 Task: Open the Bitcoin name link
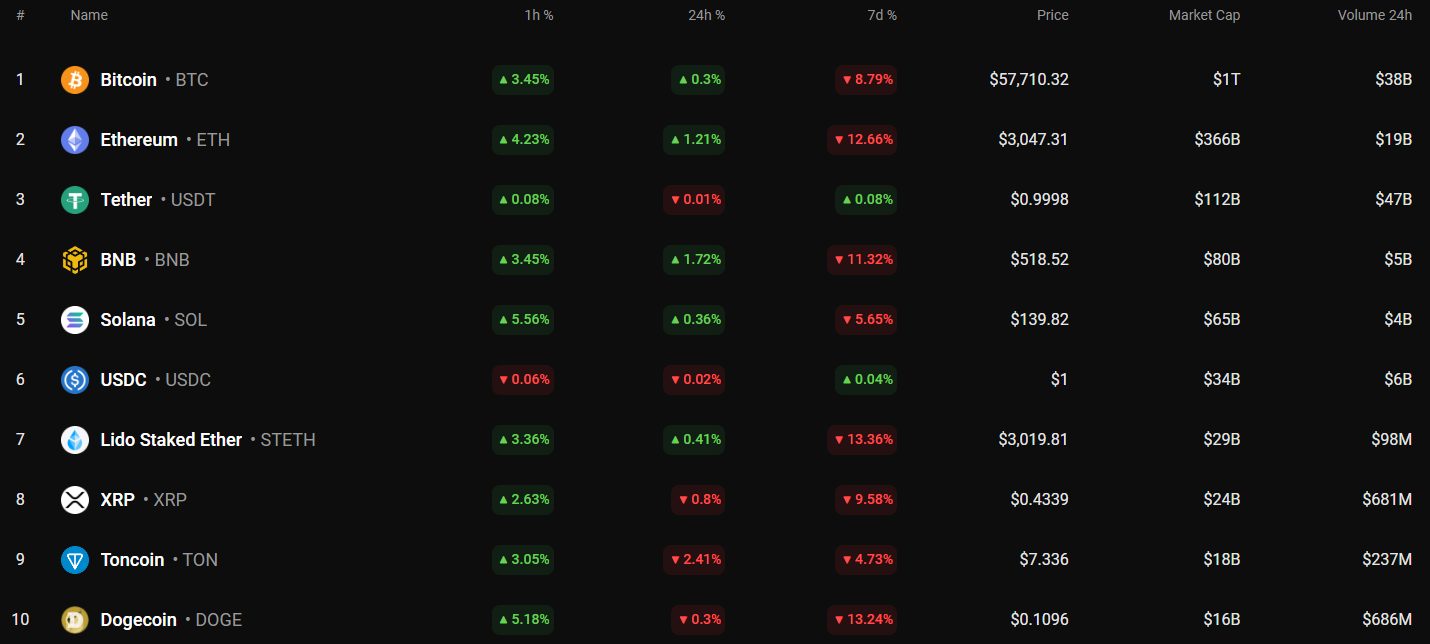(x=128, y=80)
